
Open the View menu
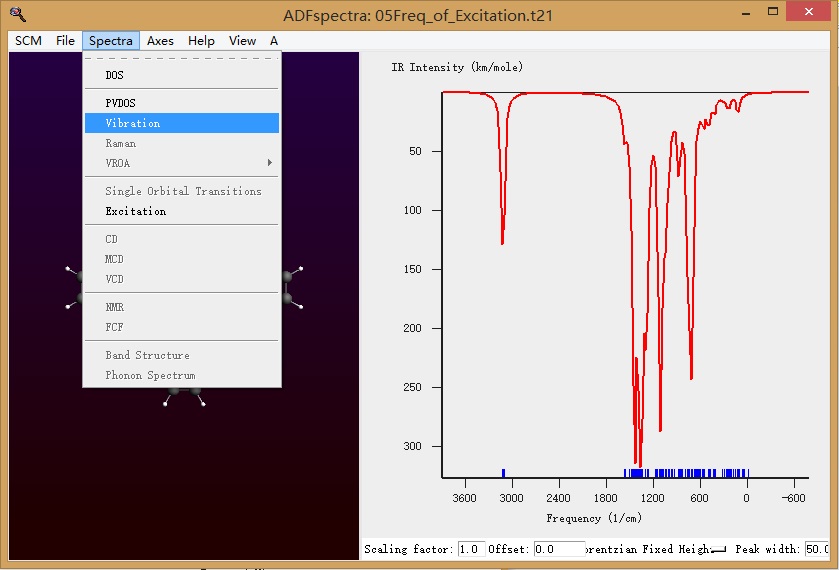pyautogui.click(x=242, y=41)
